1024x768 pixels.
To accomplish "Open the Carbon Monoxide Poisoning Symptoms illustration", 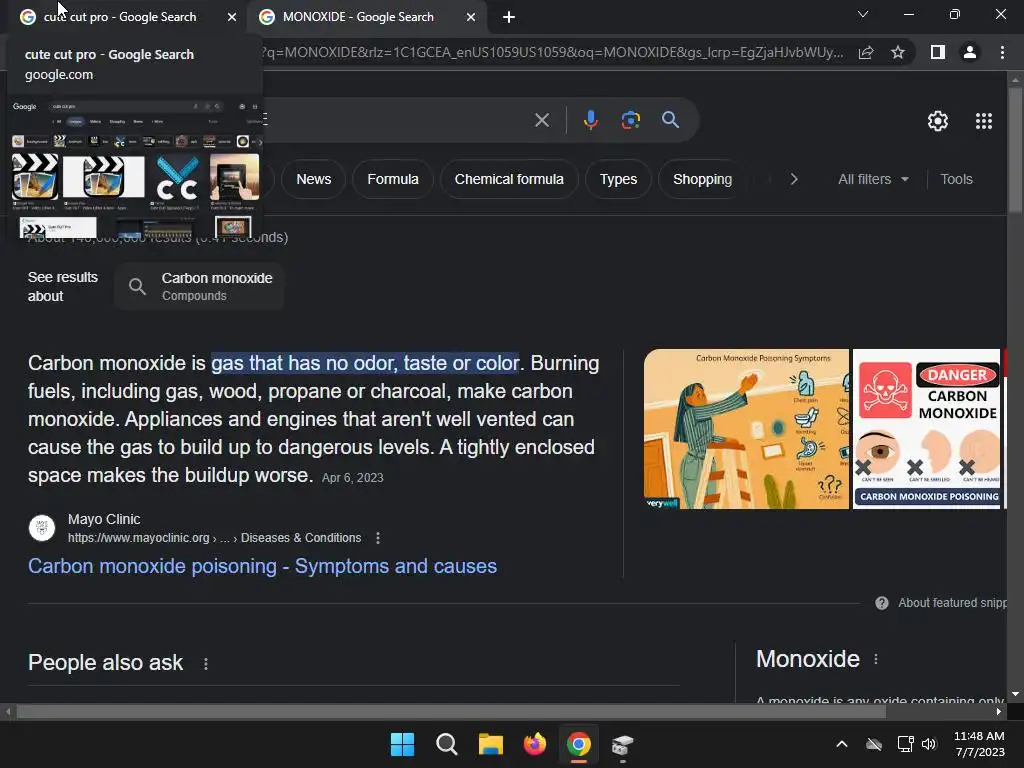I will pyautogui.click(x=746, y=429).
